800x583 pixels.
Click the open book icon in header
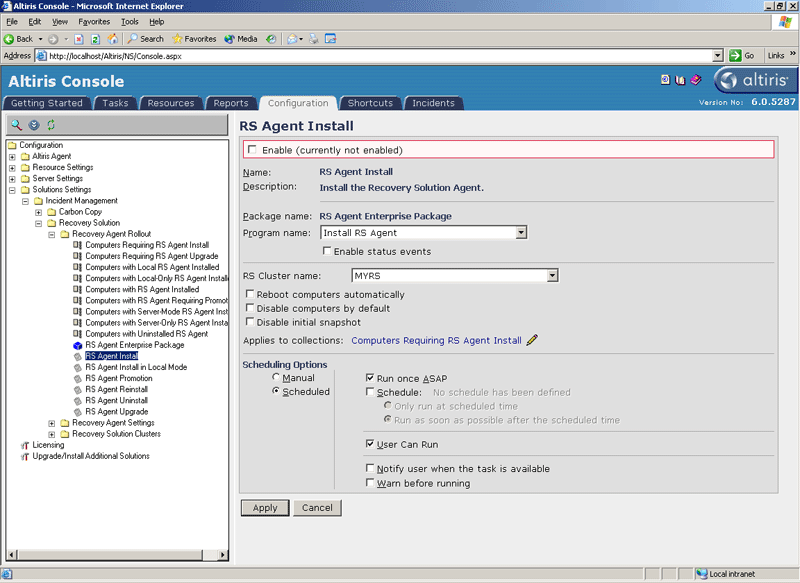[680, 80]
